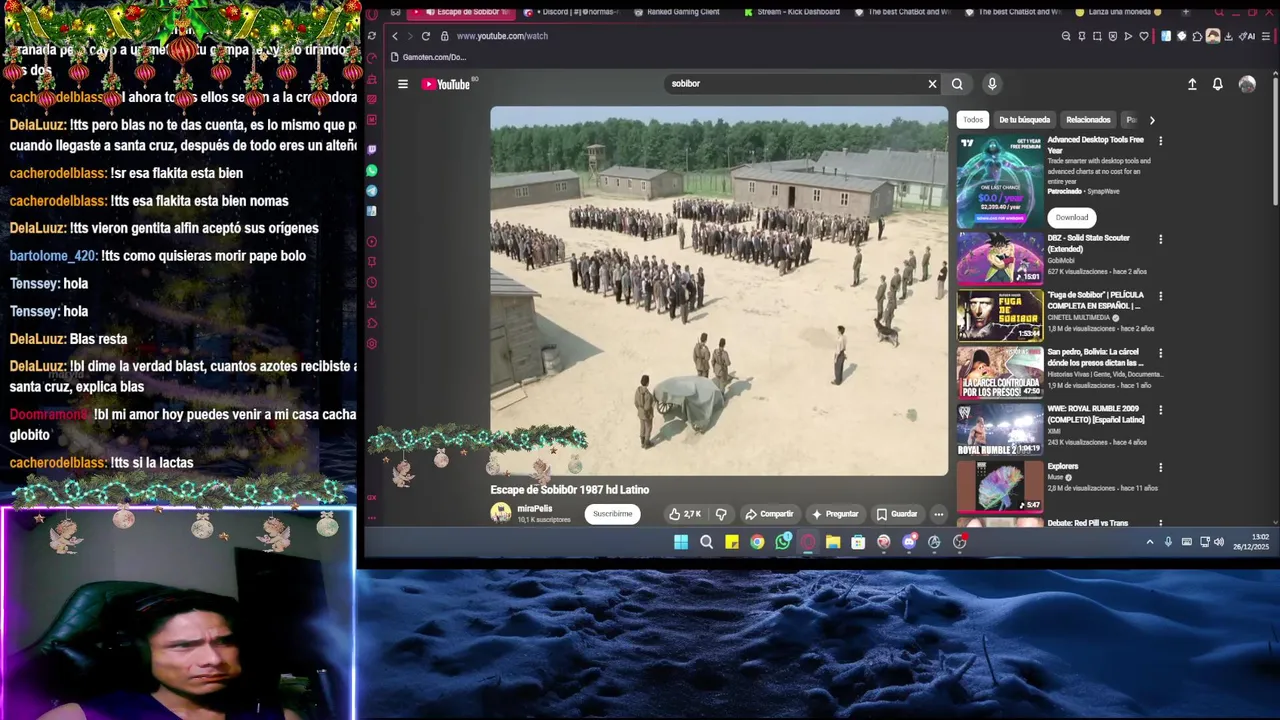This screenshot has width=1280, height=720.
Task: Open options for WWE Royal Rumble 2009 video
Action: (x=1160, y=410)
